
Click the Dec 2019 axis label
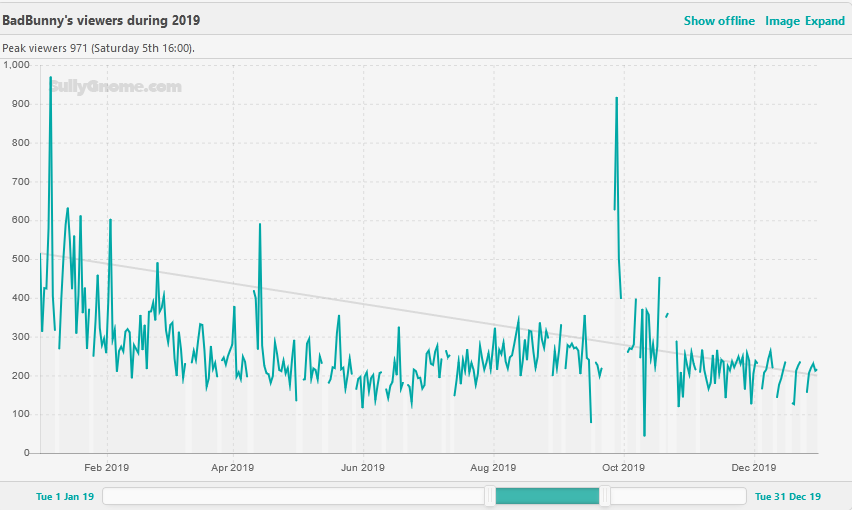point(754,468)
